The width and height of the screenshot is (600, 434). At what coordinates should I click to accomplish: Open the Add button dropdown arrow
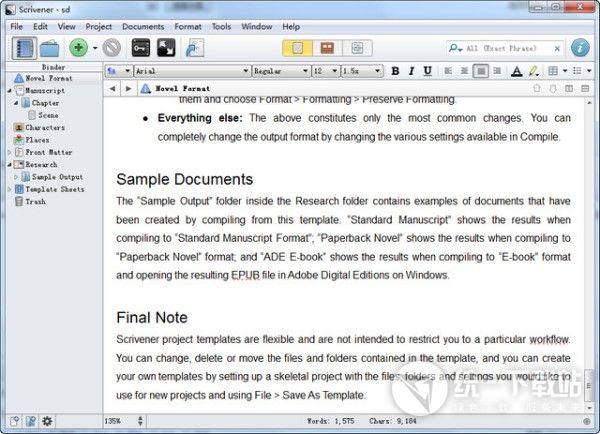pos(95,48)
